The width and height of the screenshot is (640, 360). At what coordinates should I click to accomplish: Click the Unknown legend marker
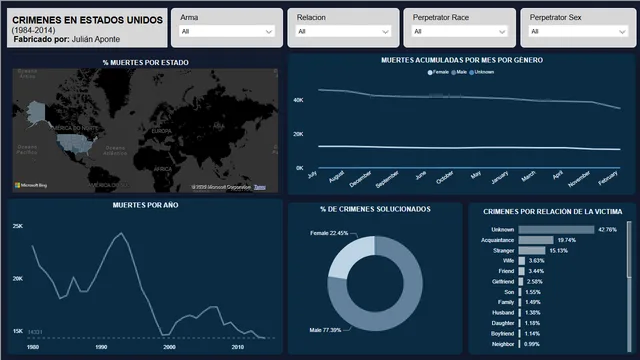click(x=471, y=72)
